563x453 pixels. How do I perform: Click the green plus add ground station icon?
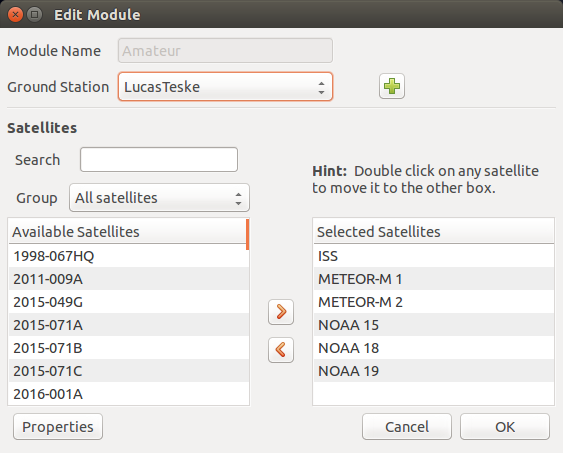pos(392,86)
